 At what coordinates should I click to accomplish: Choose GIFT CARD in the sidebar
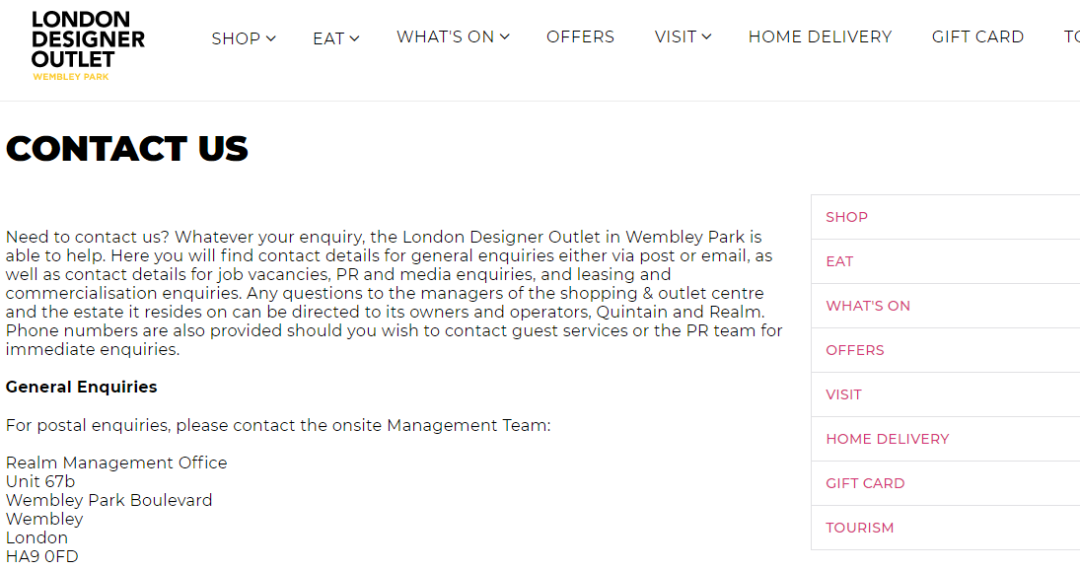pyautogui.click(x=865, y=483)
